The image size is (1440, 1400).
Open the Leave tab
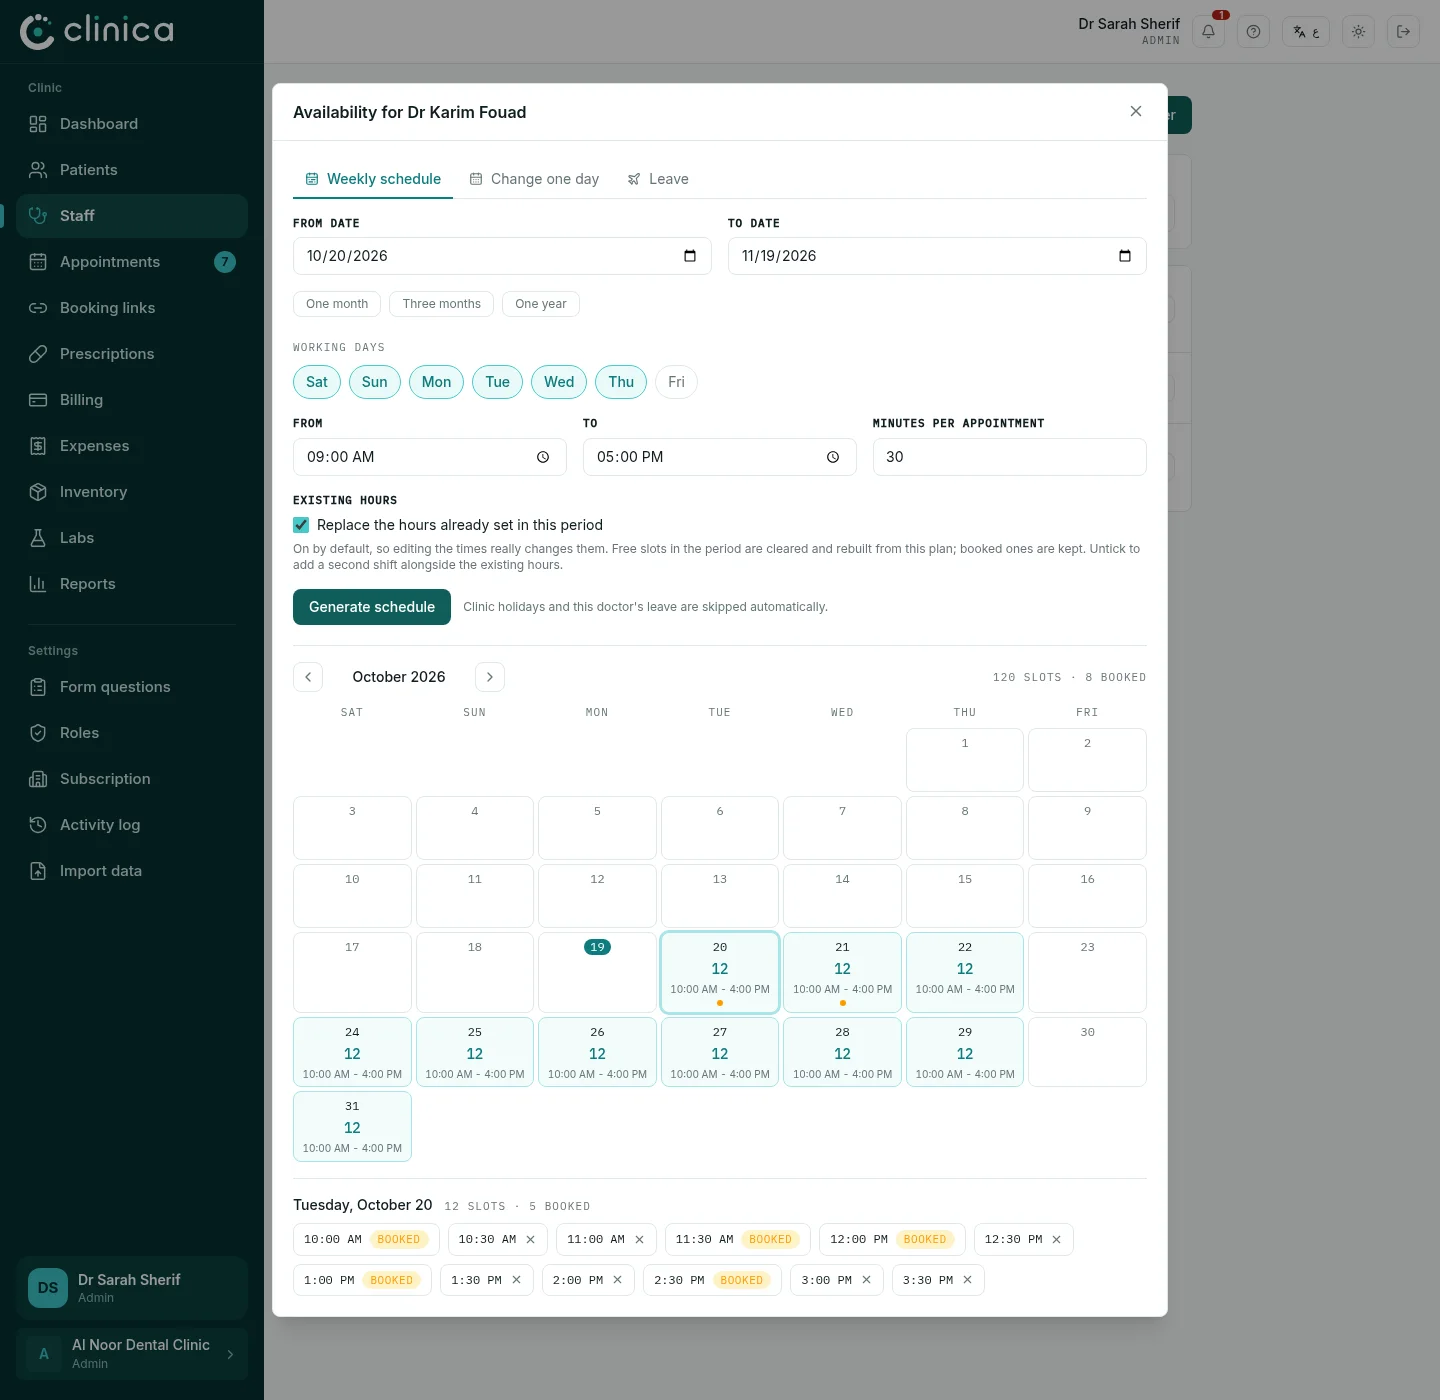(x=658, y=179)
